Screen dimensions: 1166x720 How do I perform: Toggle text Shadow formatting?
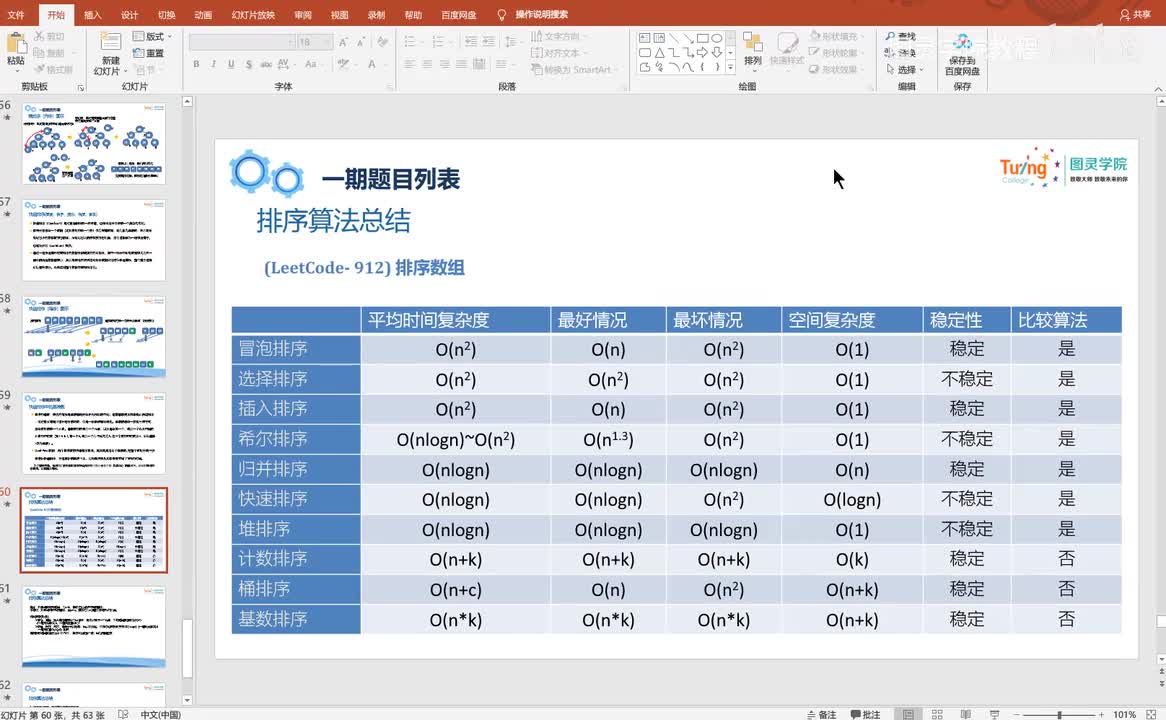pos(248,64)
